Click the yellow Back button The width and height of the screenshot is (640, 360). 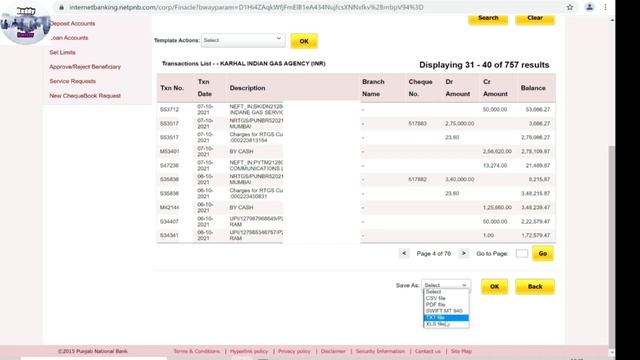(x=535, y=287)
